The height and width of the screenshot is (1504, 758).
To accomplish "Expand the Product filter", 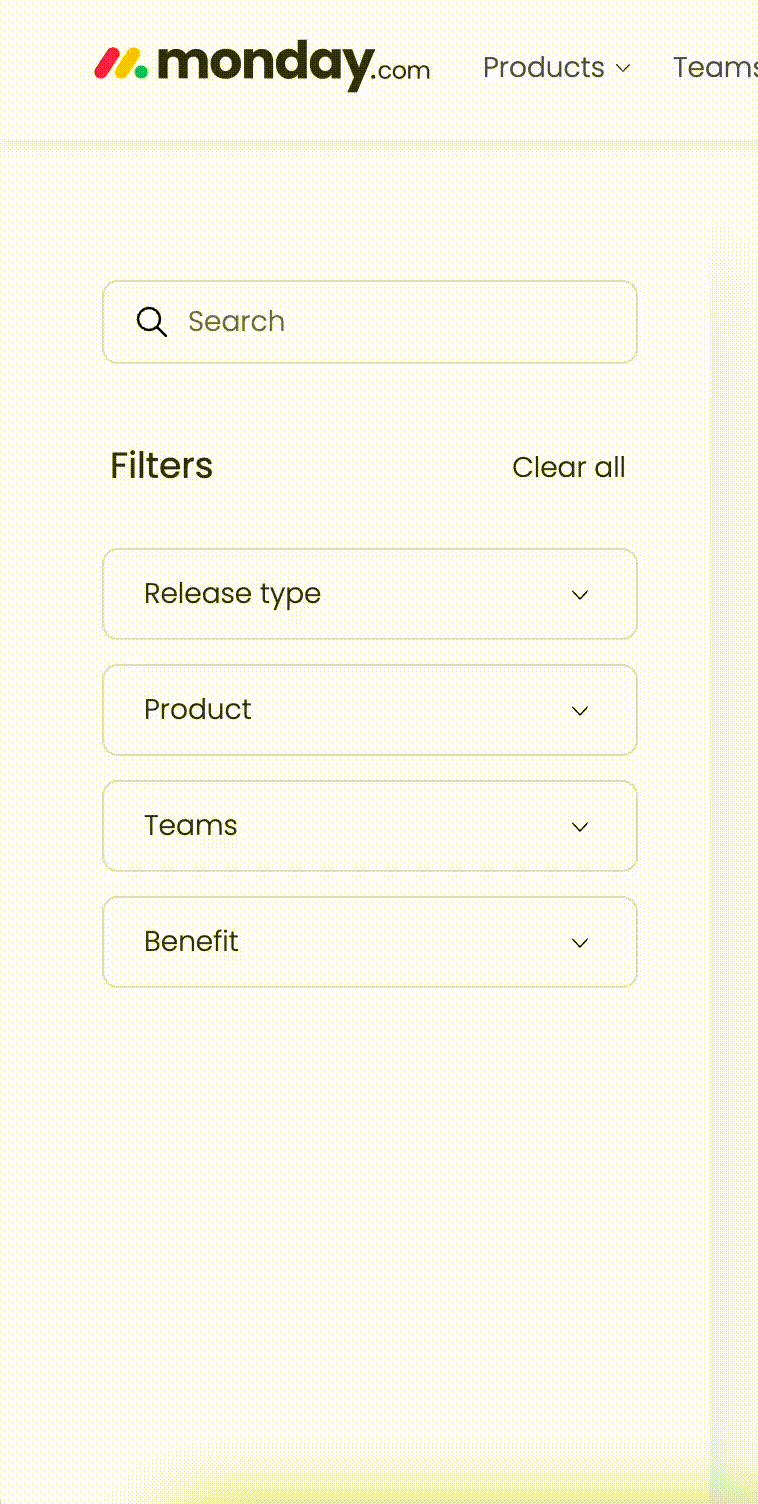I will point(370,709).
